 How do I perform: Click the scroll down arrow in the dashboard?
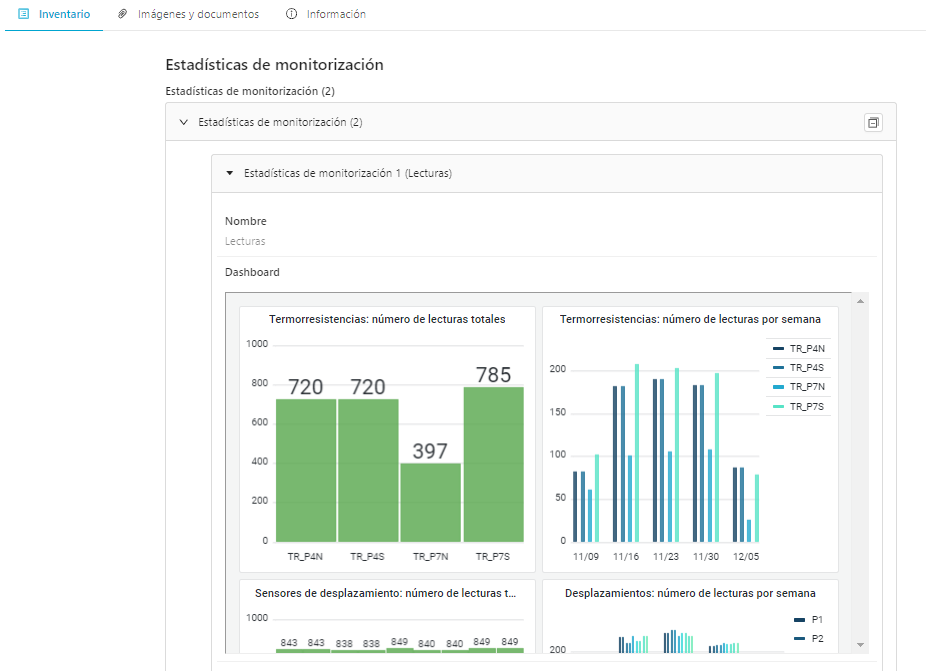860,644
